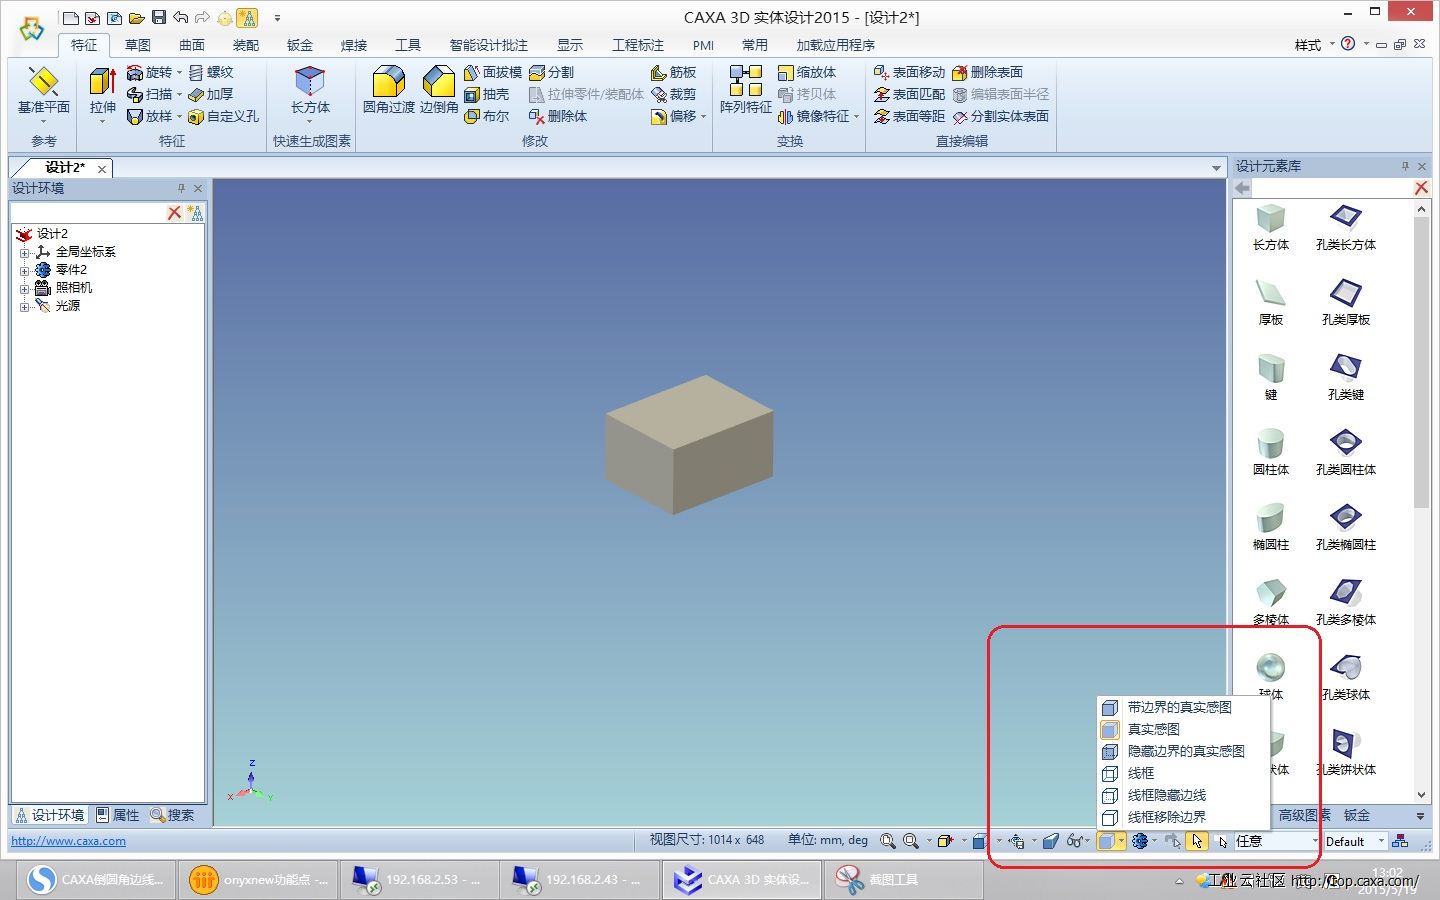This screenshot has width=1440, height=900.
Task: Select the 抽壳 shell tool
Action: [487, 94]
